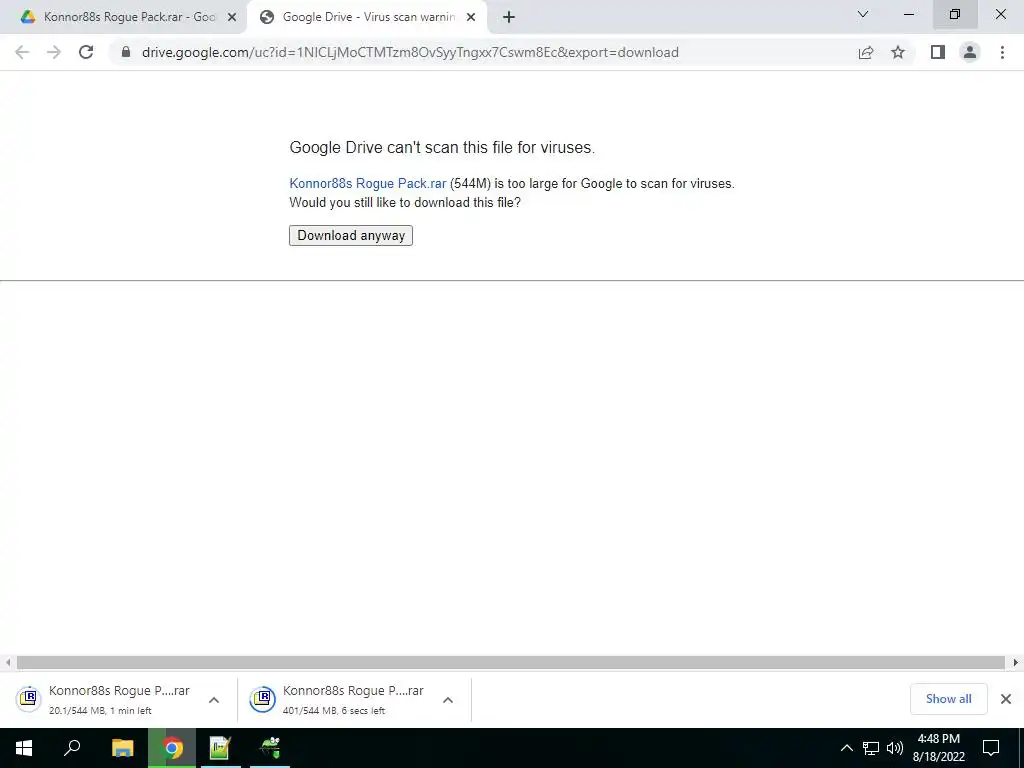Open the green notepad taskbar app
This screenshot has width=1024, height=768.
point(220,748)
